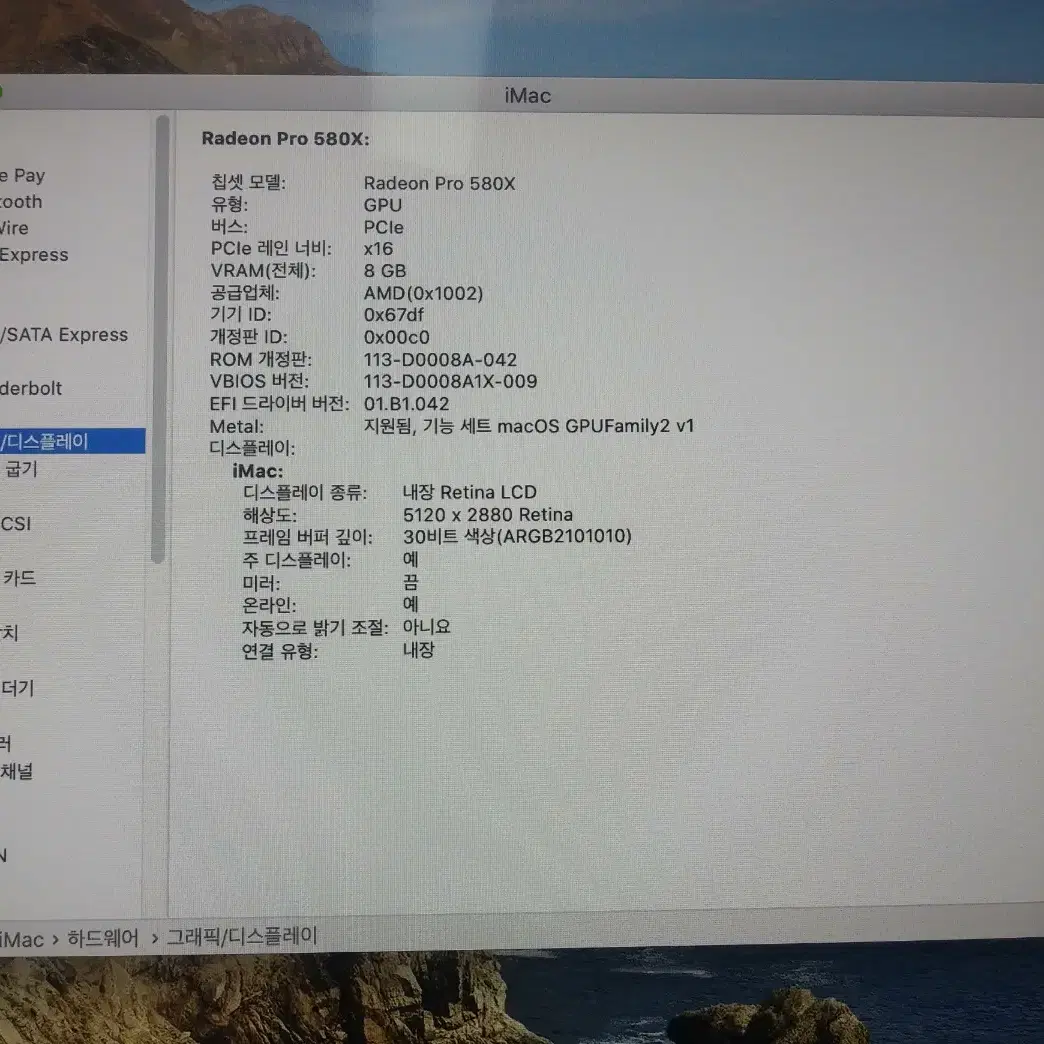1044x1044 pixels.
Task: Click the lane width value 'x16'
Action: (x=378, y=249)
